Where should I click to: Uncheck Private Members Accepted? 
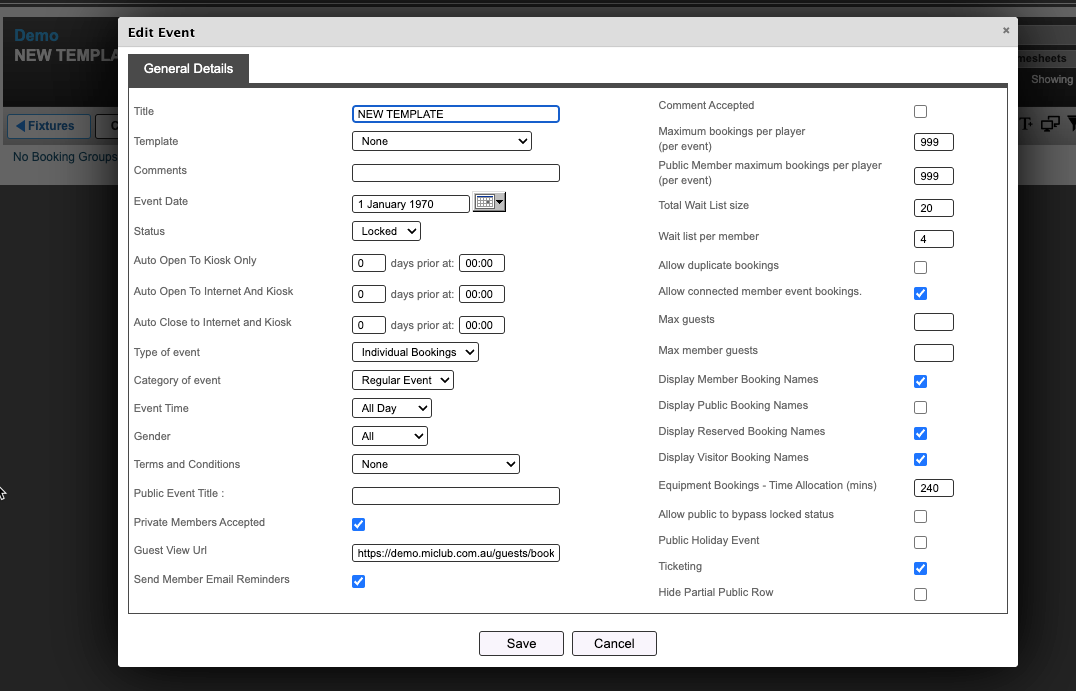point(358,525)
